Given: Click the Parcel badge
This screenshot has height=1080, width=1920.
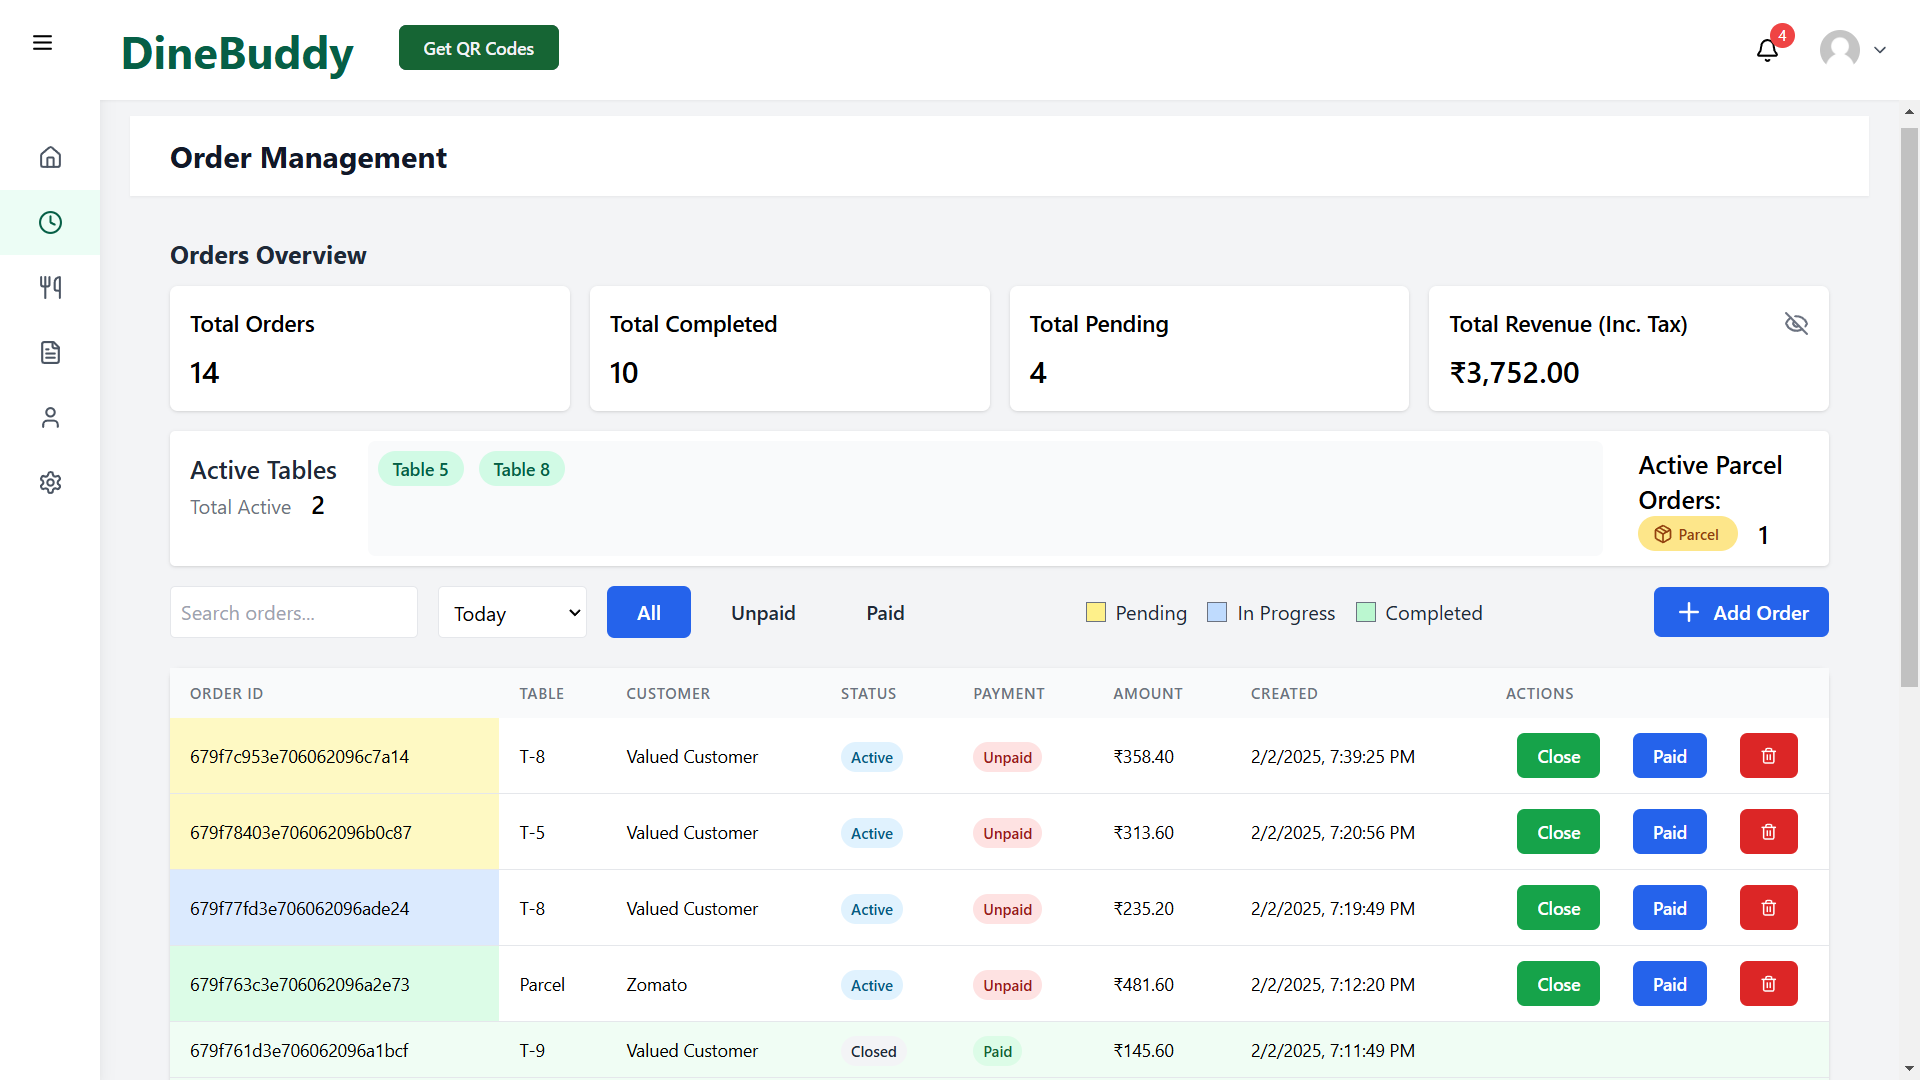Looking at the screenshot, I should (1687, 534).
